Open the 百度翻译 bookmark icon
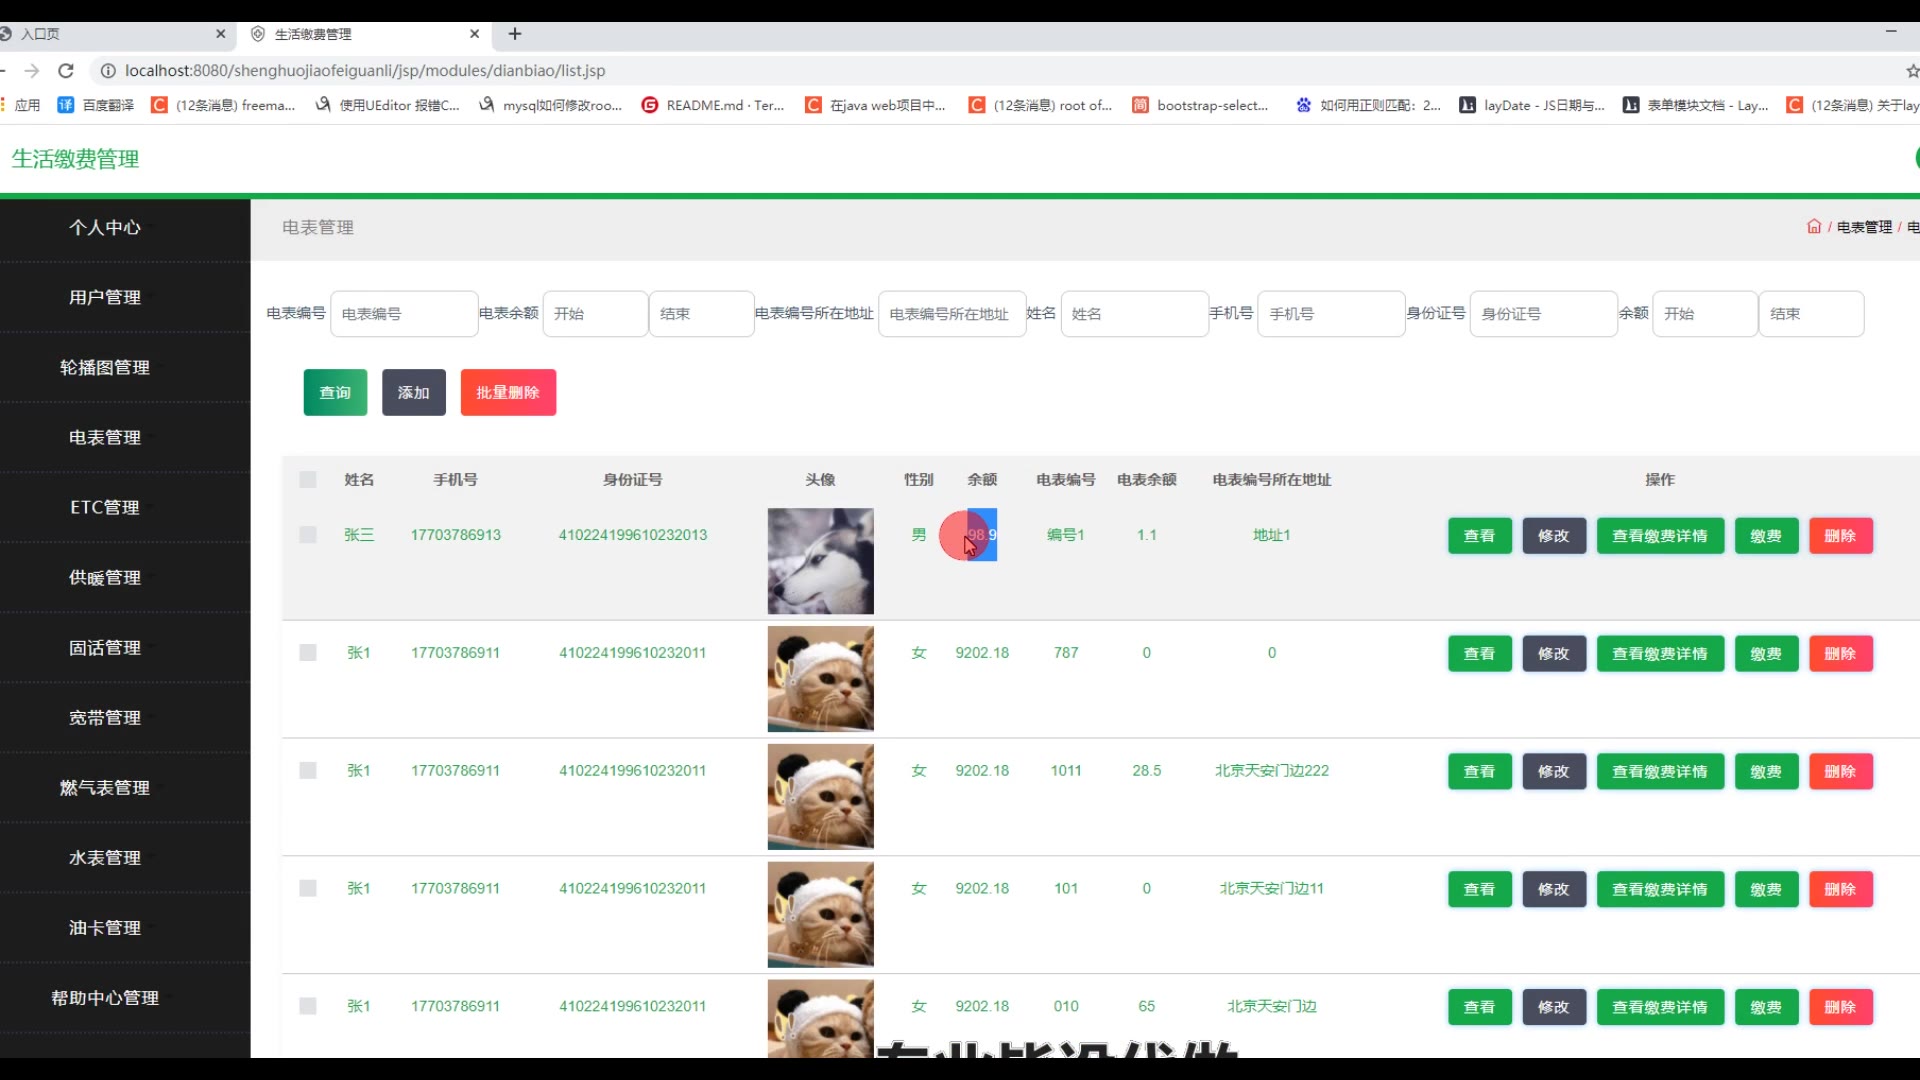 [66, 105]
